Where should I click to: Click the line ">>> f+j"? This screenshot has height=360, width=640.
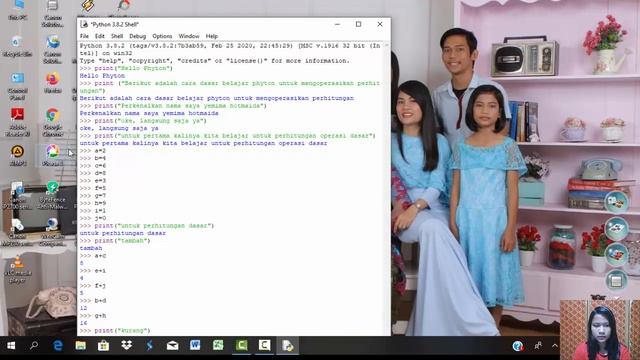point(93,286)
